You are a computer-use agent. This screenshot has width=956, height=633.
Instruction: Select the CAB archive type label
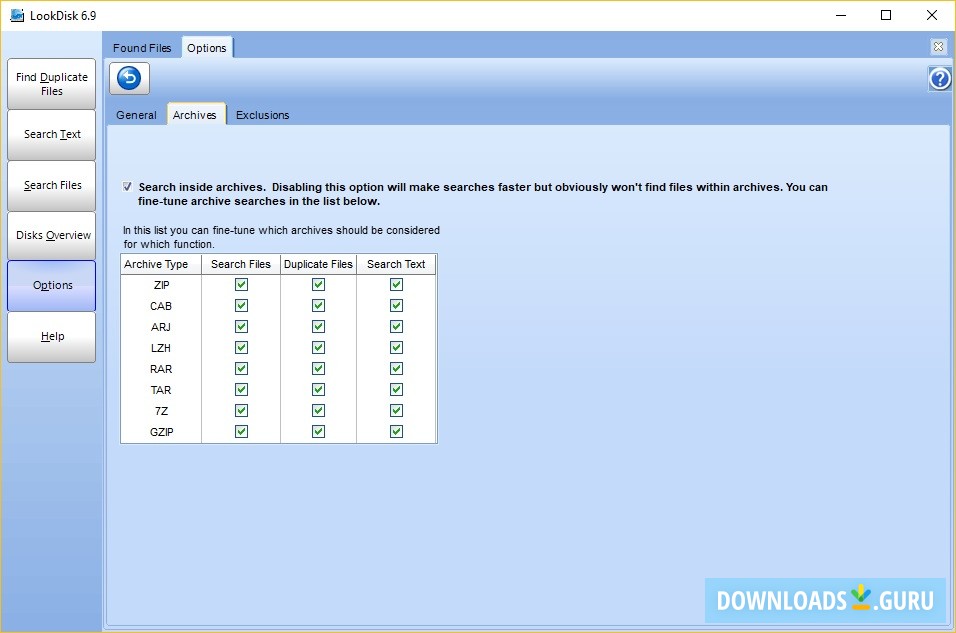(161, 306)
